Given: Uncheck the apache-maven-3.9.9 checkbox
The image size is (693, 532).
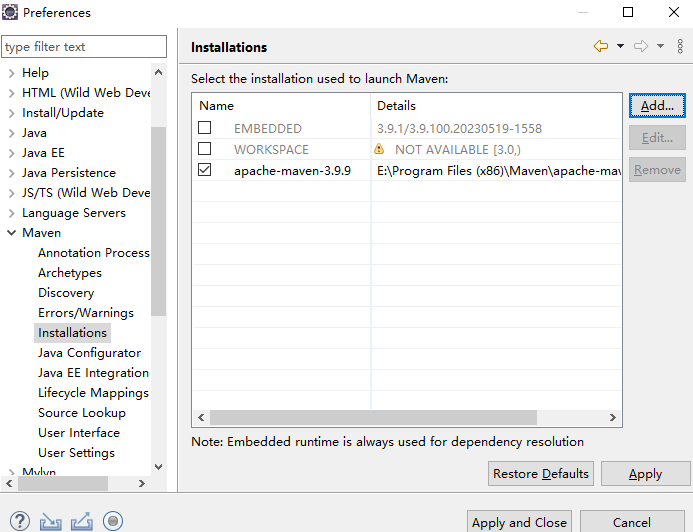Looking at the screenshot, I should point(205,170).
